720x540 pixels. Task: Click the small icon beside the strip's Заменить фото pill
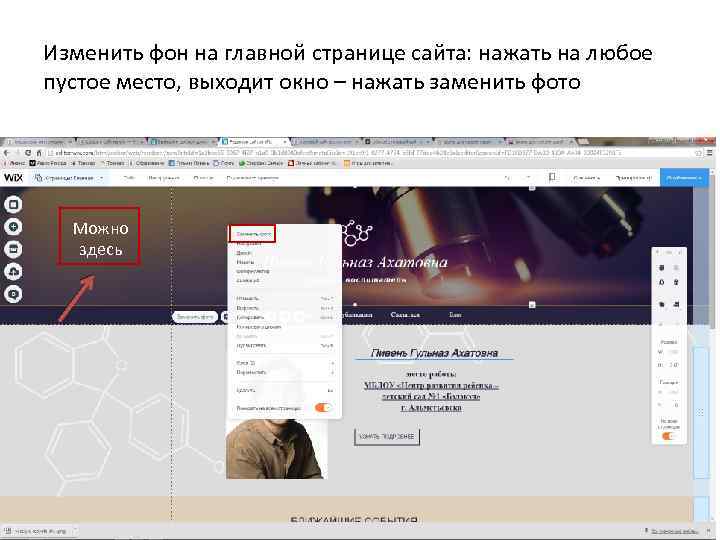coord(225,317)
